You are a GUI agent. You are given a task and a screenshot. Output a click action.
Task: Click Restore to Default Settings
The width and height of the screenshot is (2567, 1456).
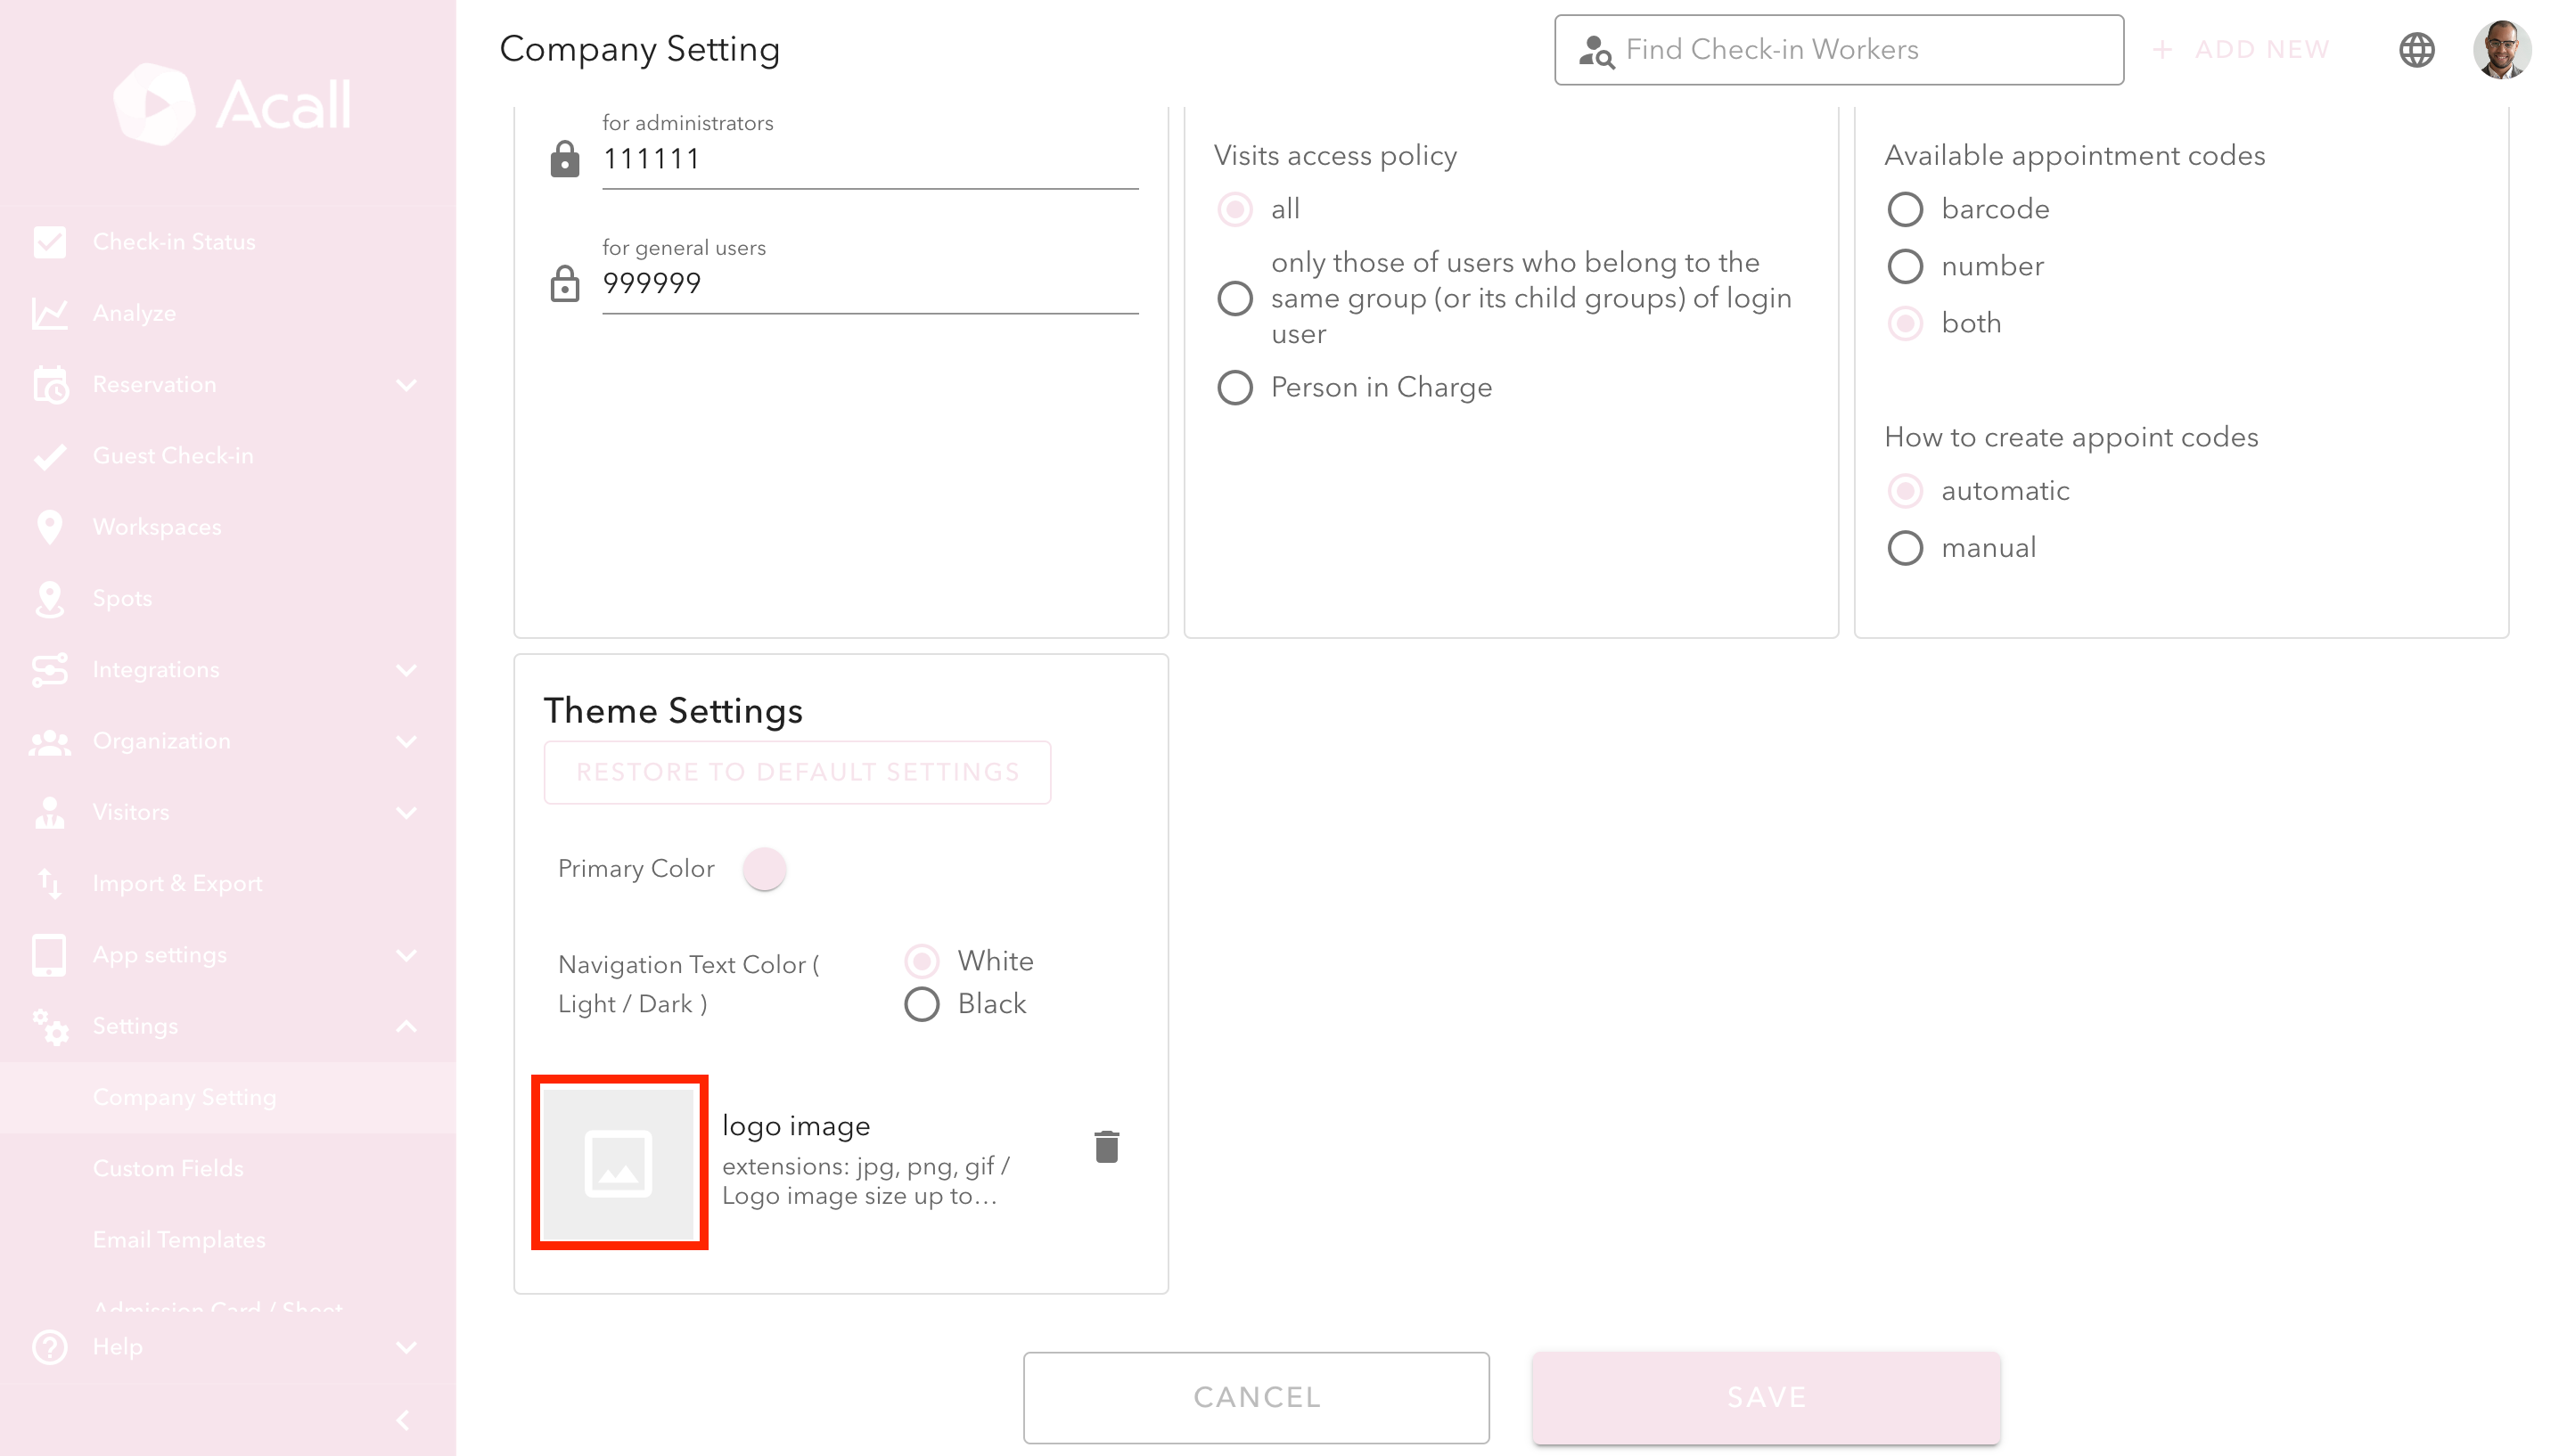pos(797,772)
